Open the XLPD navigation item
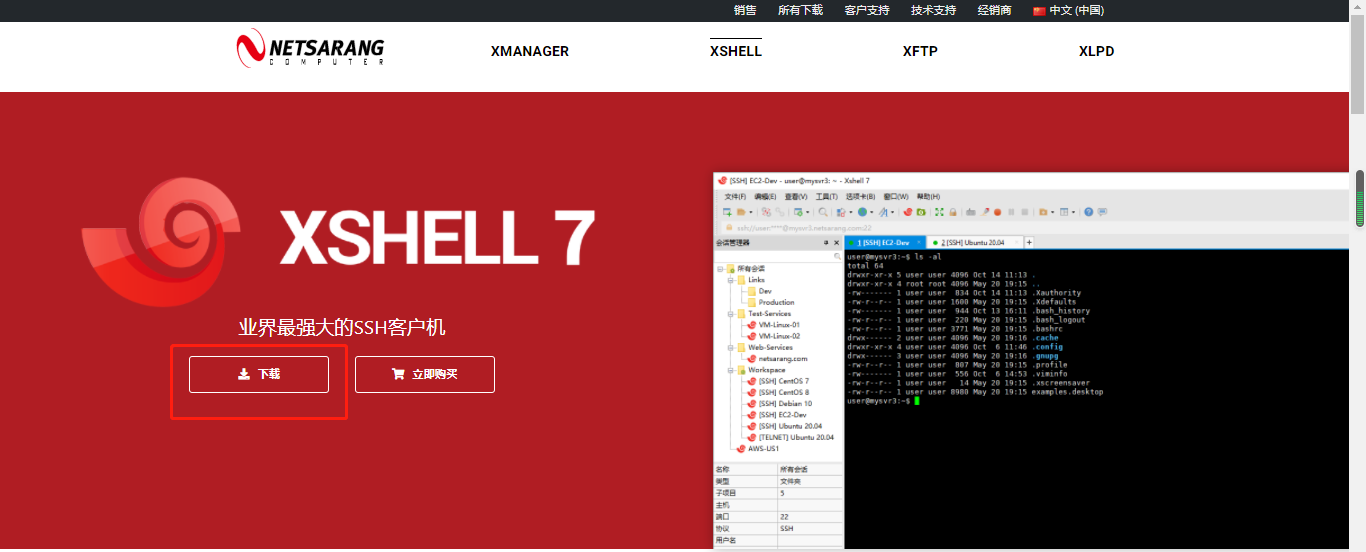This screenshot has width=1366, height=552. [1096, 51]
